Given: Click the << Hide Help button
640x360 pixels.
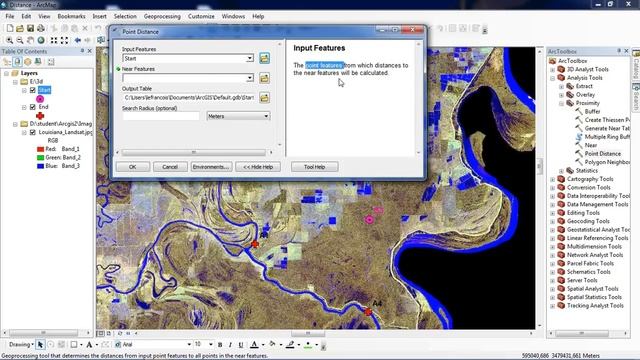Looking at the screenshot, I should tap(258, 167).
